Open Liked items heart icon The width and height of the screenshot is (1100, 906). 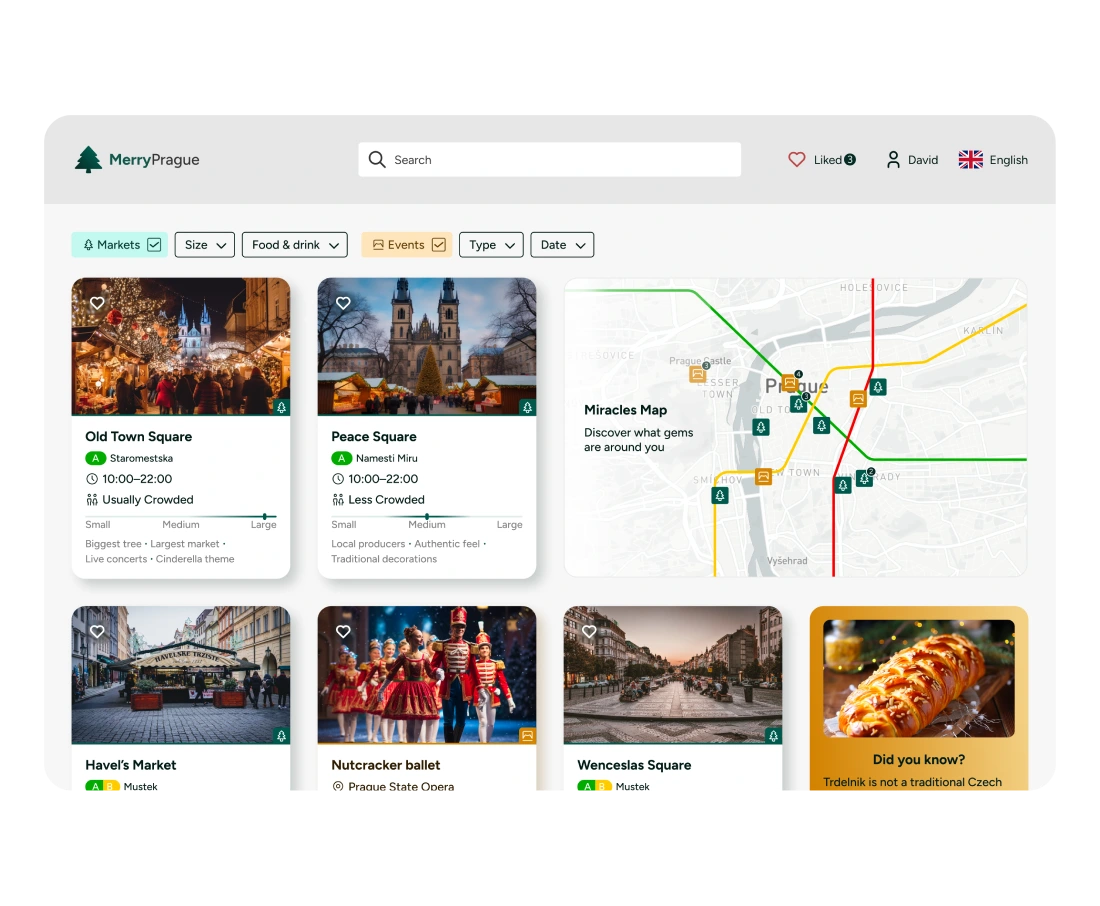[x=796, y=160]
